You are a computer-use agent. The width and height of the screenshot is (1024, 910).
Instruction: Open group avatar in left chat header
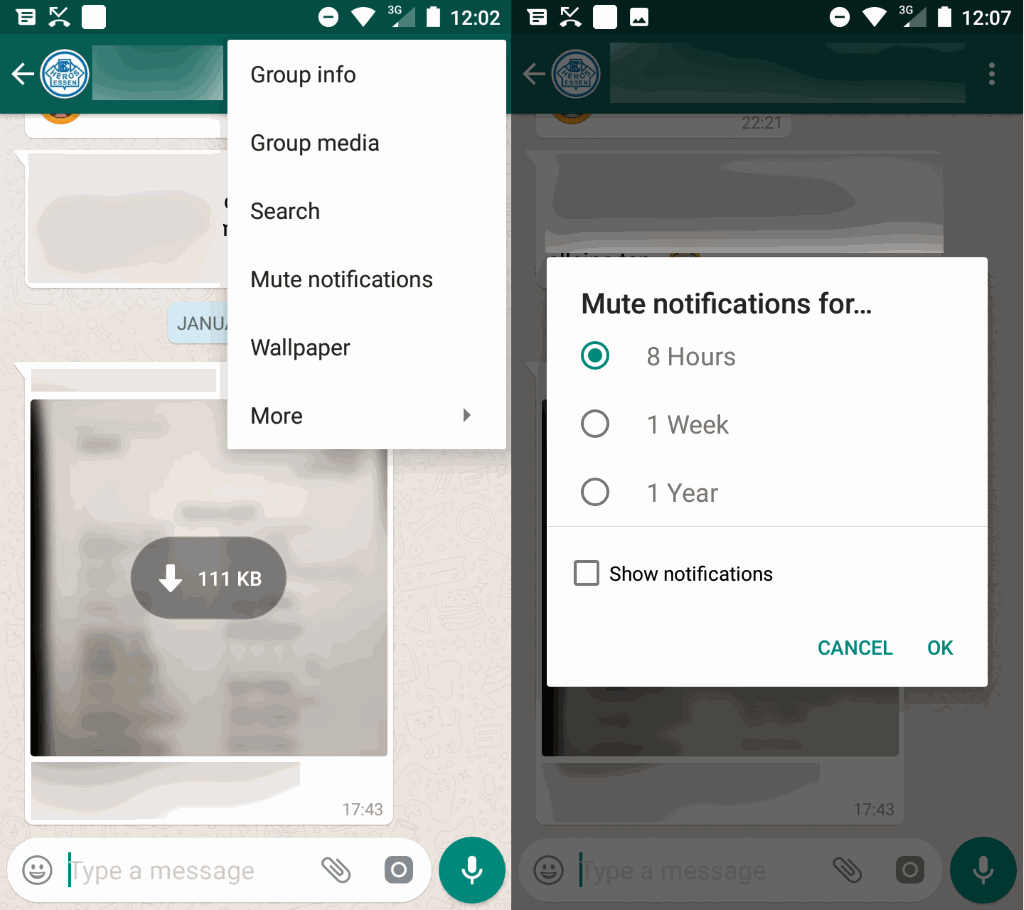[64, 74]
